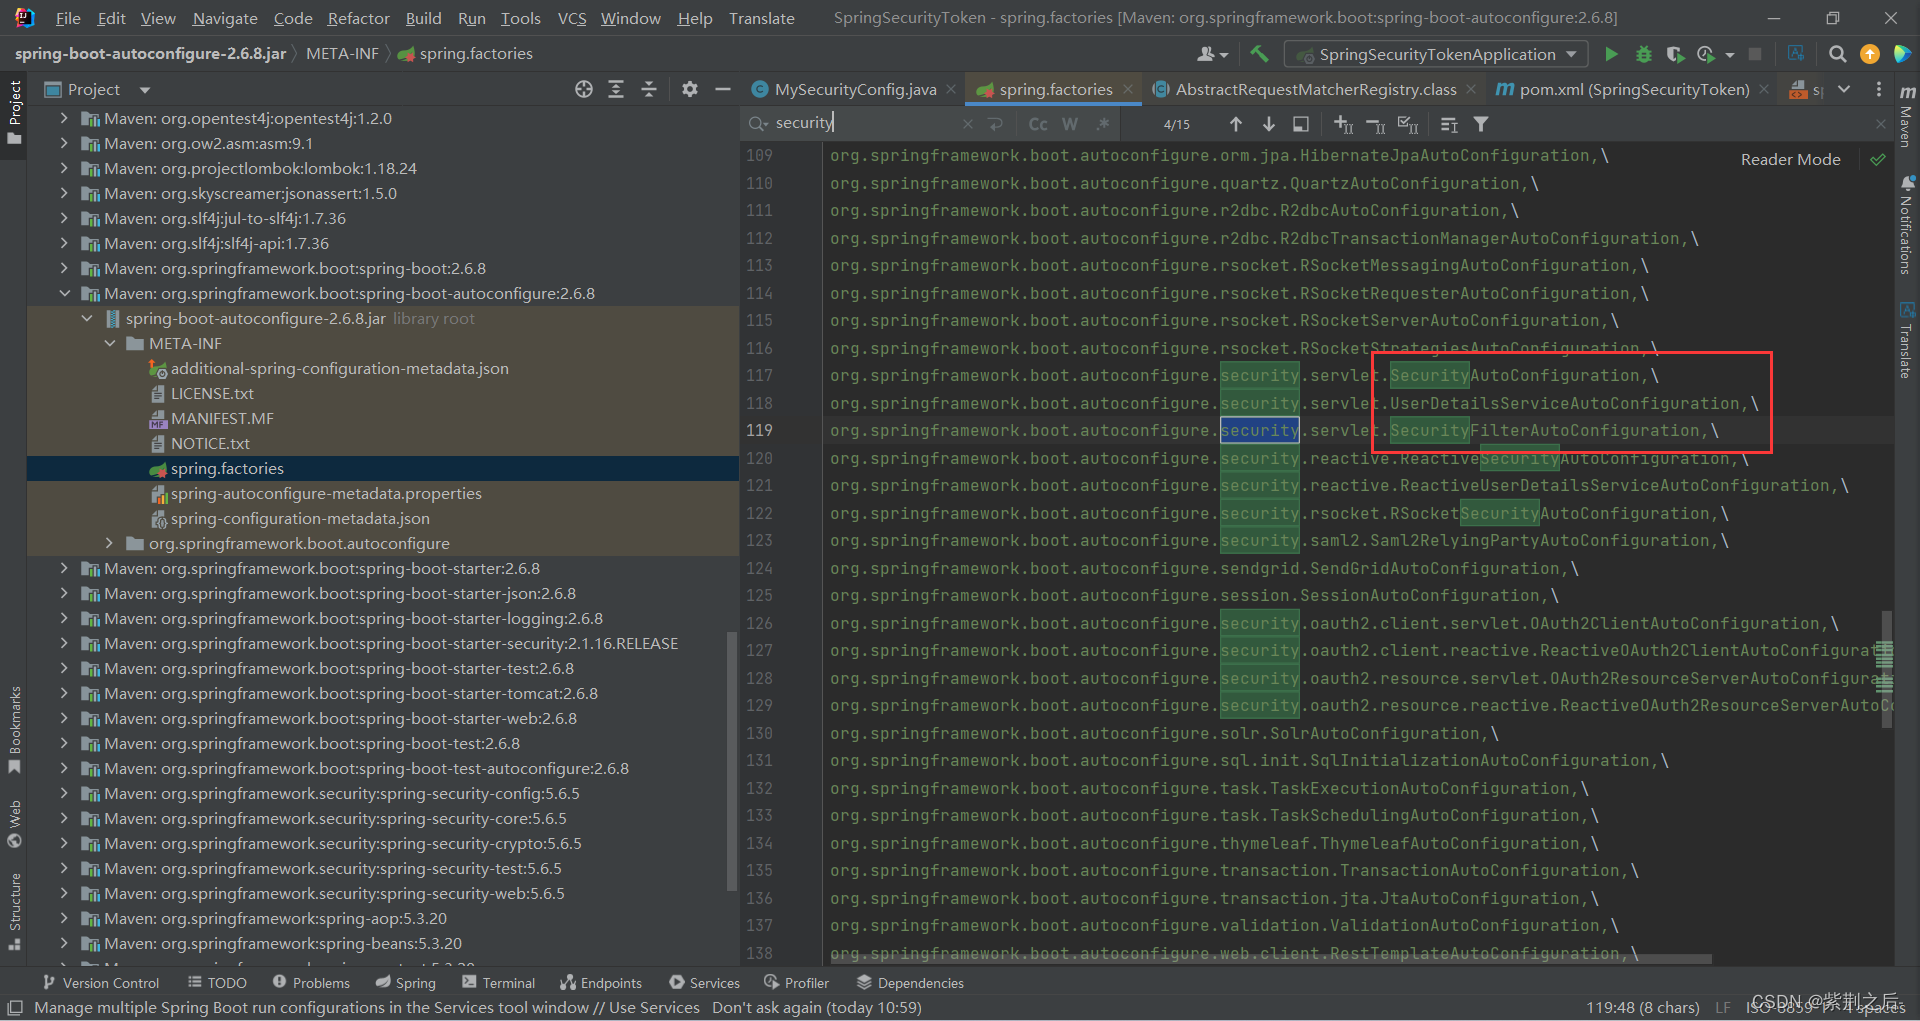Hide the Project tool window

723,89
